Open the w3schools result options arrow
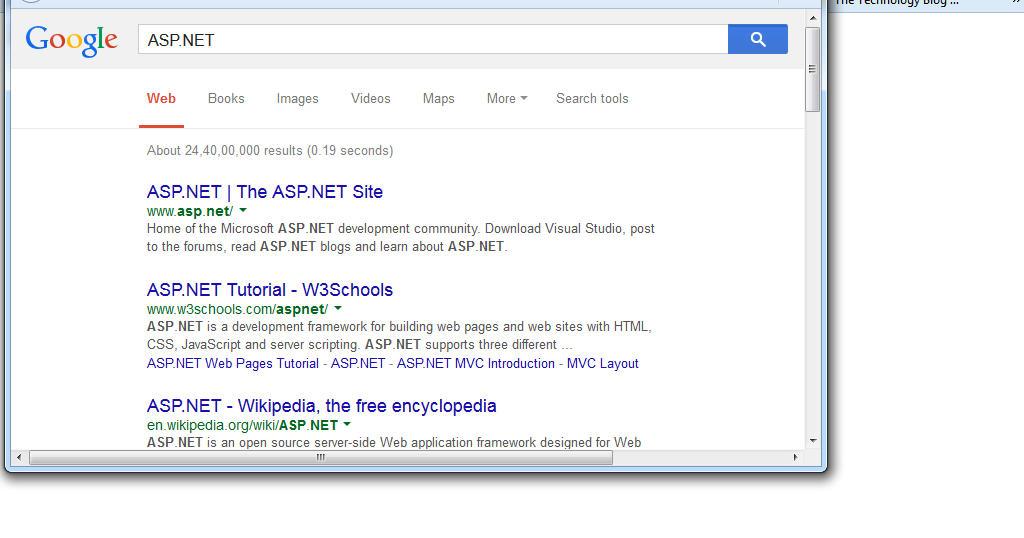The height and width of the screenshot is (538, 1024). tap(338, 309)
